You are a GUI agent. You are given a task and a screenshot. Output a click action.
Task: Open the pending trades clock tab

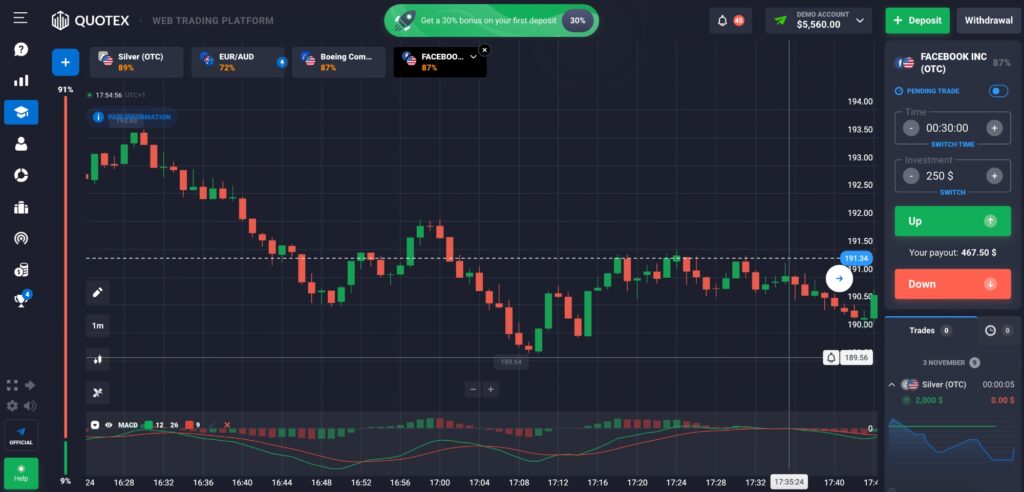999,331
